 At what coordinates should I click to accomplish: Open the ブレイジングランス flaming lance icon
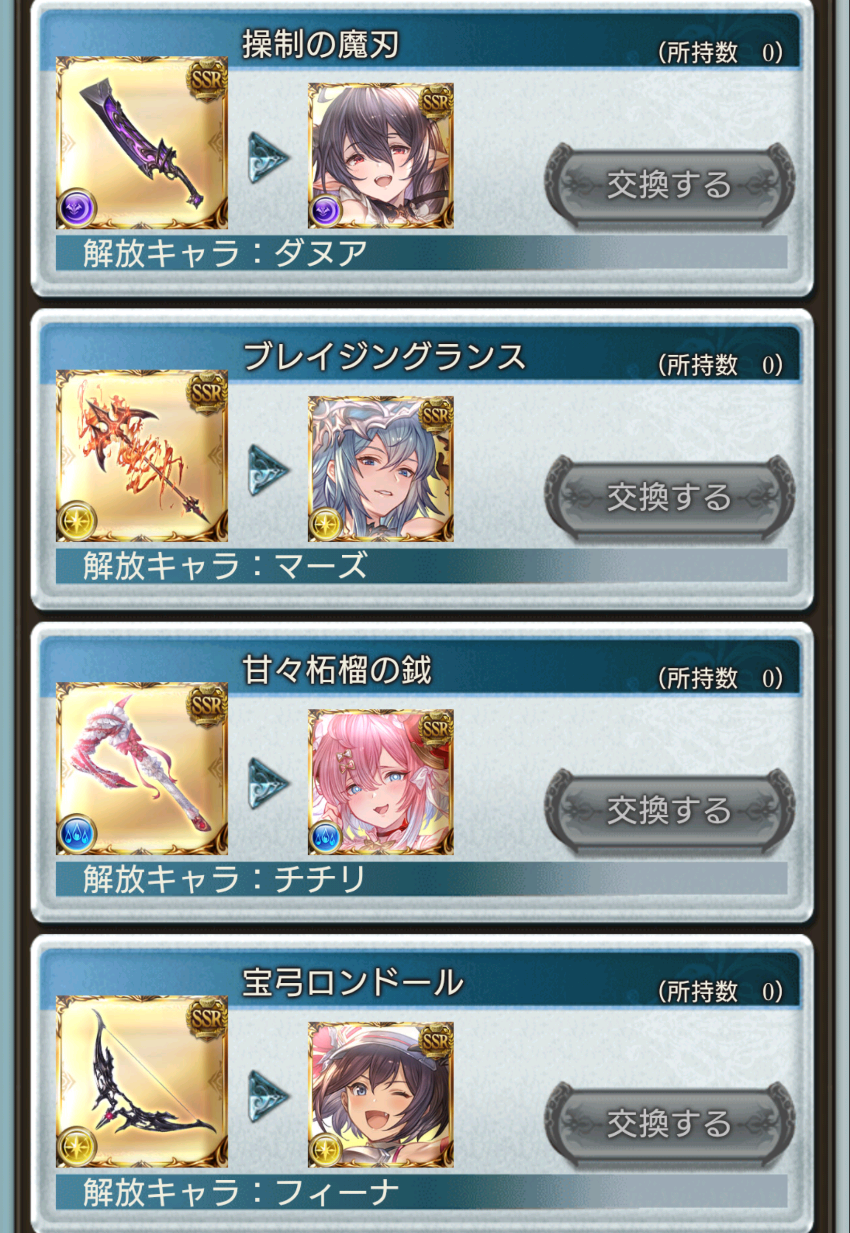pyautogui.click(x=142, y=457)
